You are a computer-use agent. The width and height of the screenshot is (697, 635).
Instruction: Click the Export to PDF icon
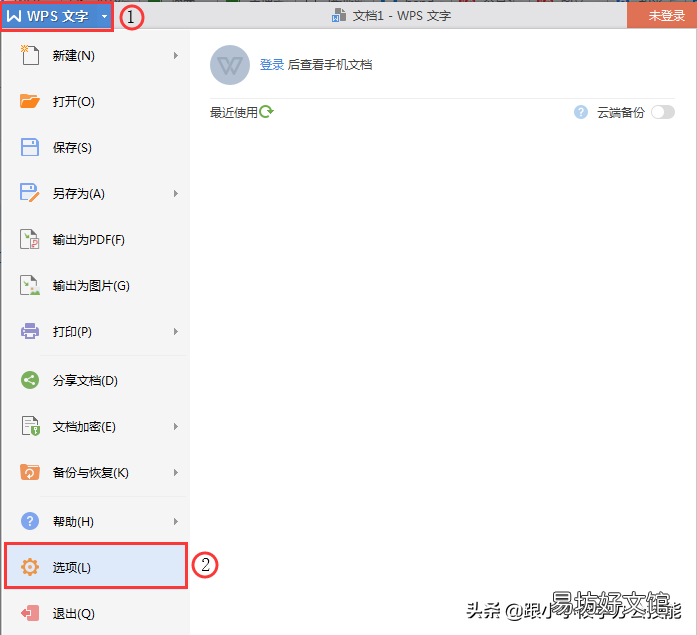30,240
